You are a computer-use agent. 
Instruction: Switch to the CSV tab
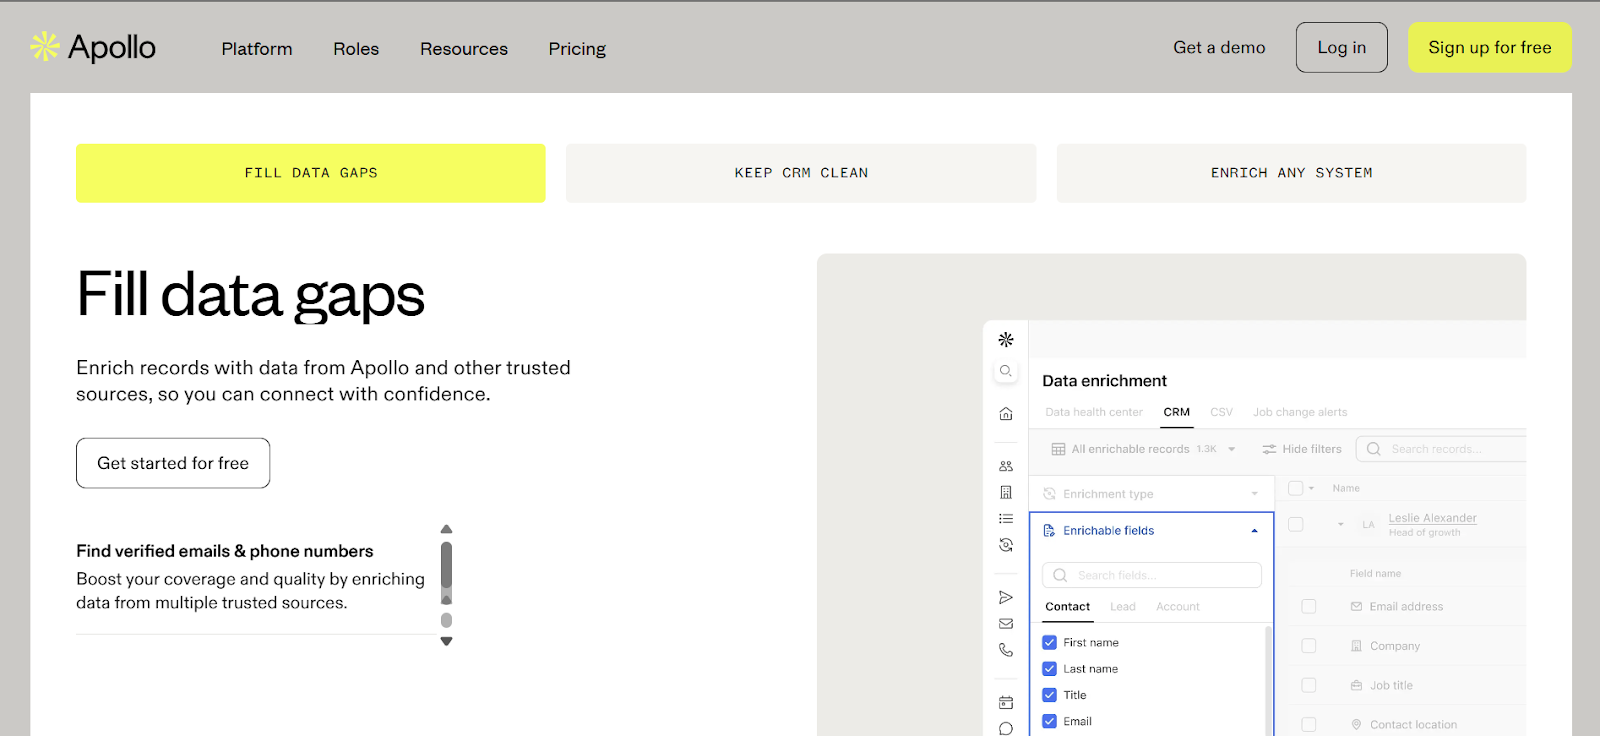click(1221, 412)
